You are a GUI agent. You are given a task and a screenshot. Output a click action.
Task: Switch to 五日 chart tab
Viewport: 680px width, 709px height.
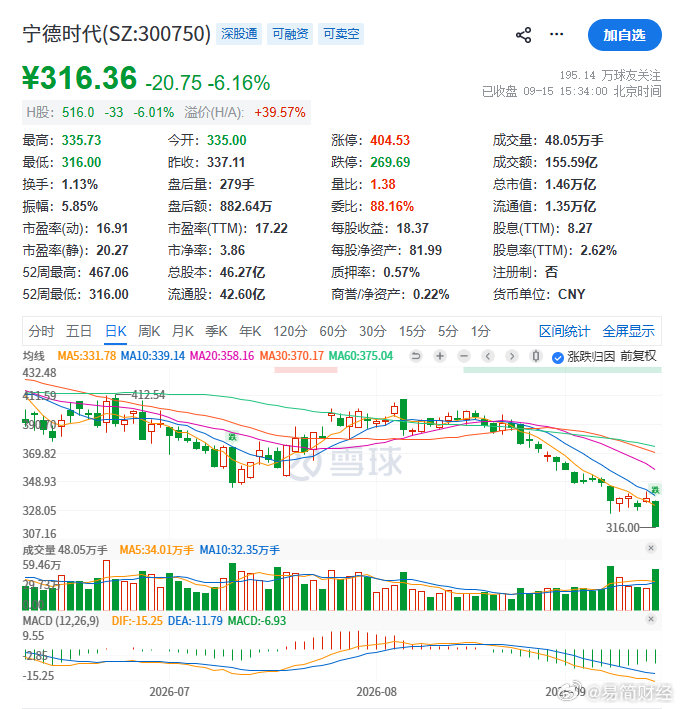coord(79,331)
